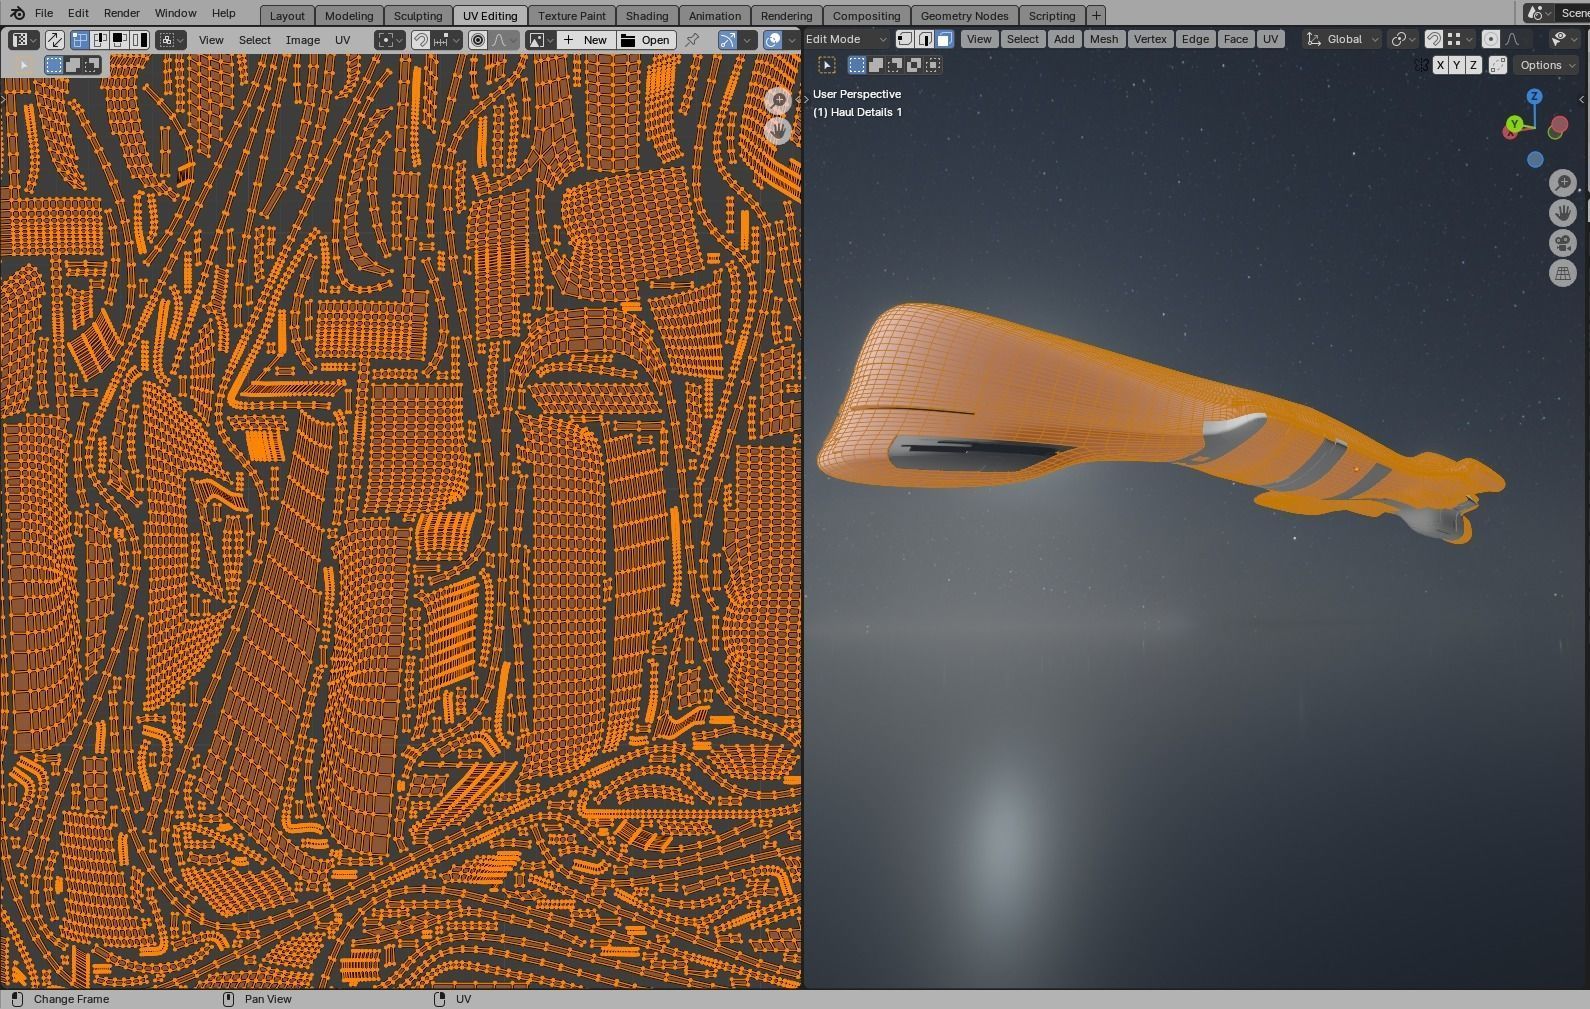The width and height of the screenshot is (1590, 1009).
Task: Pan the 3D viewport with hand icon
Action: tap(1562, 213)
